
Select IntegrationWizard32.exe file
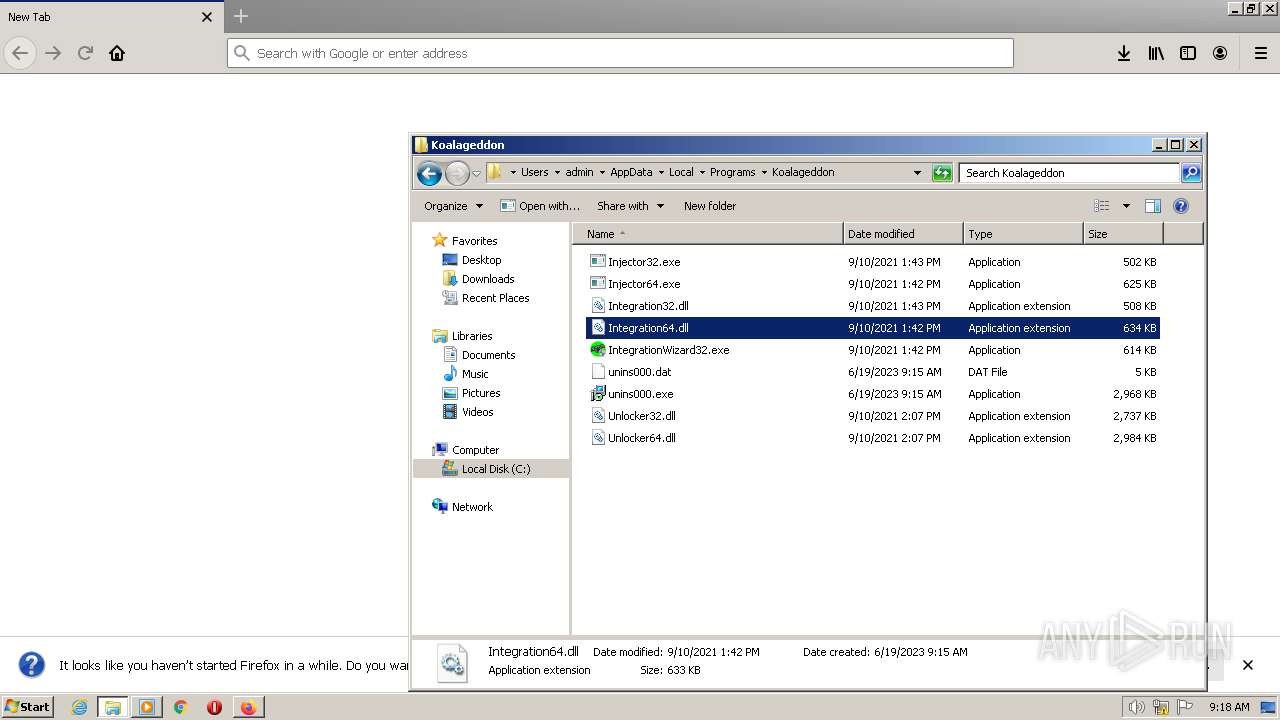coord(668,350)
